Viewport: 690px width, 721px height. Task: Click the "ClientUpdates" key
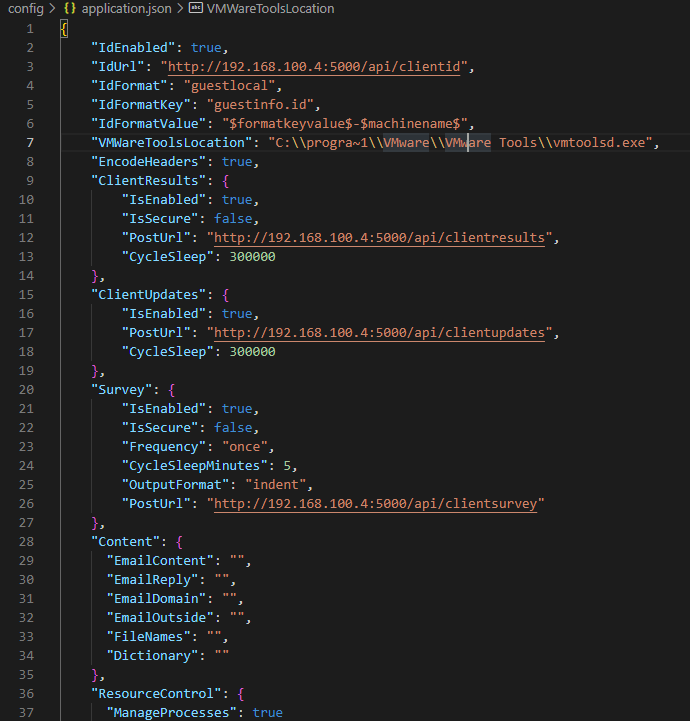(x=148, y=295)
